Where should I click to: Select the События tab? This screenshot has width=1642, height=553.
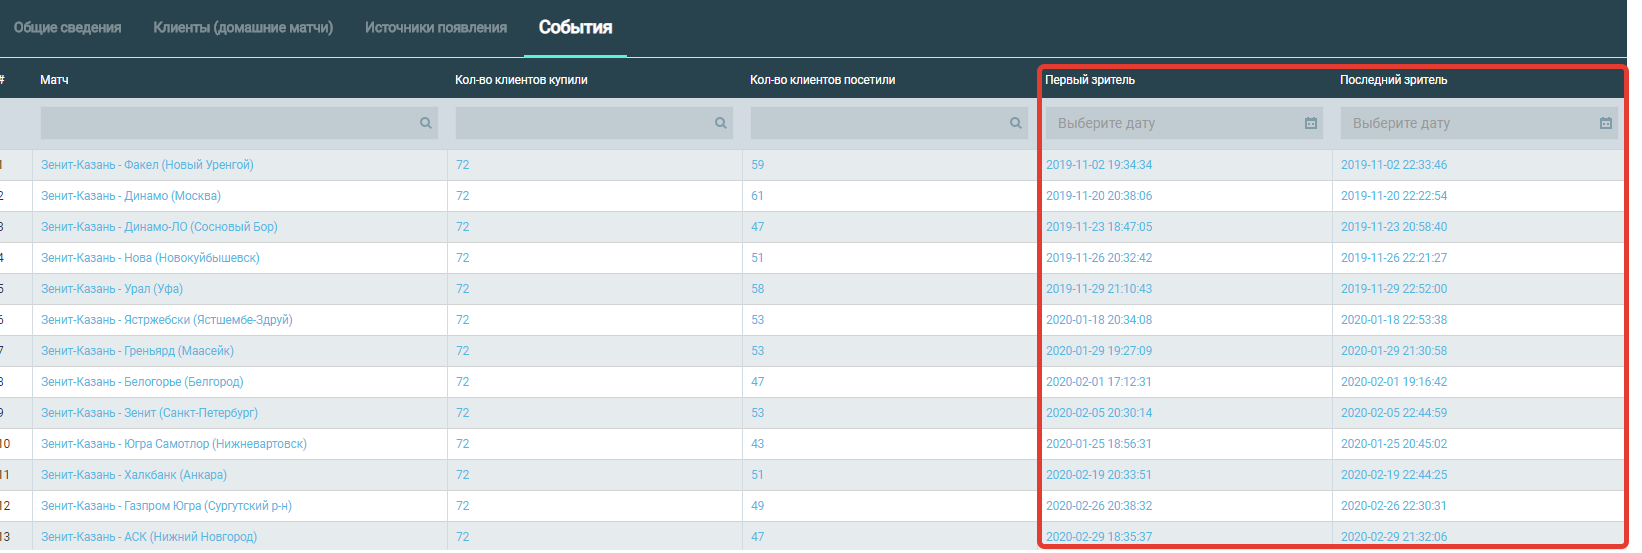(x=575, y=28)
